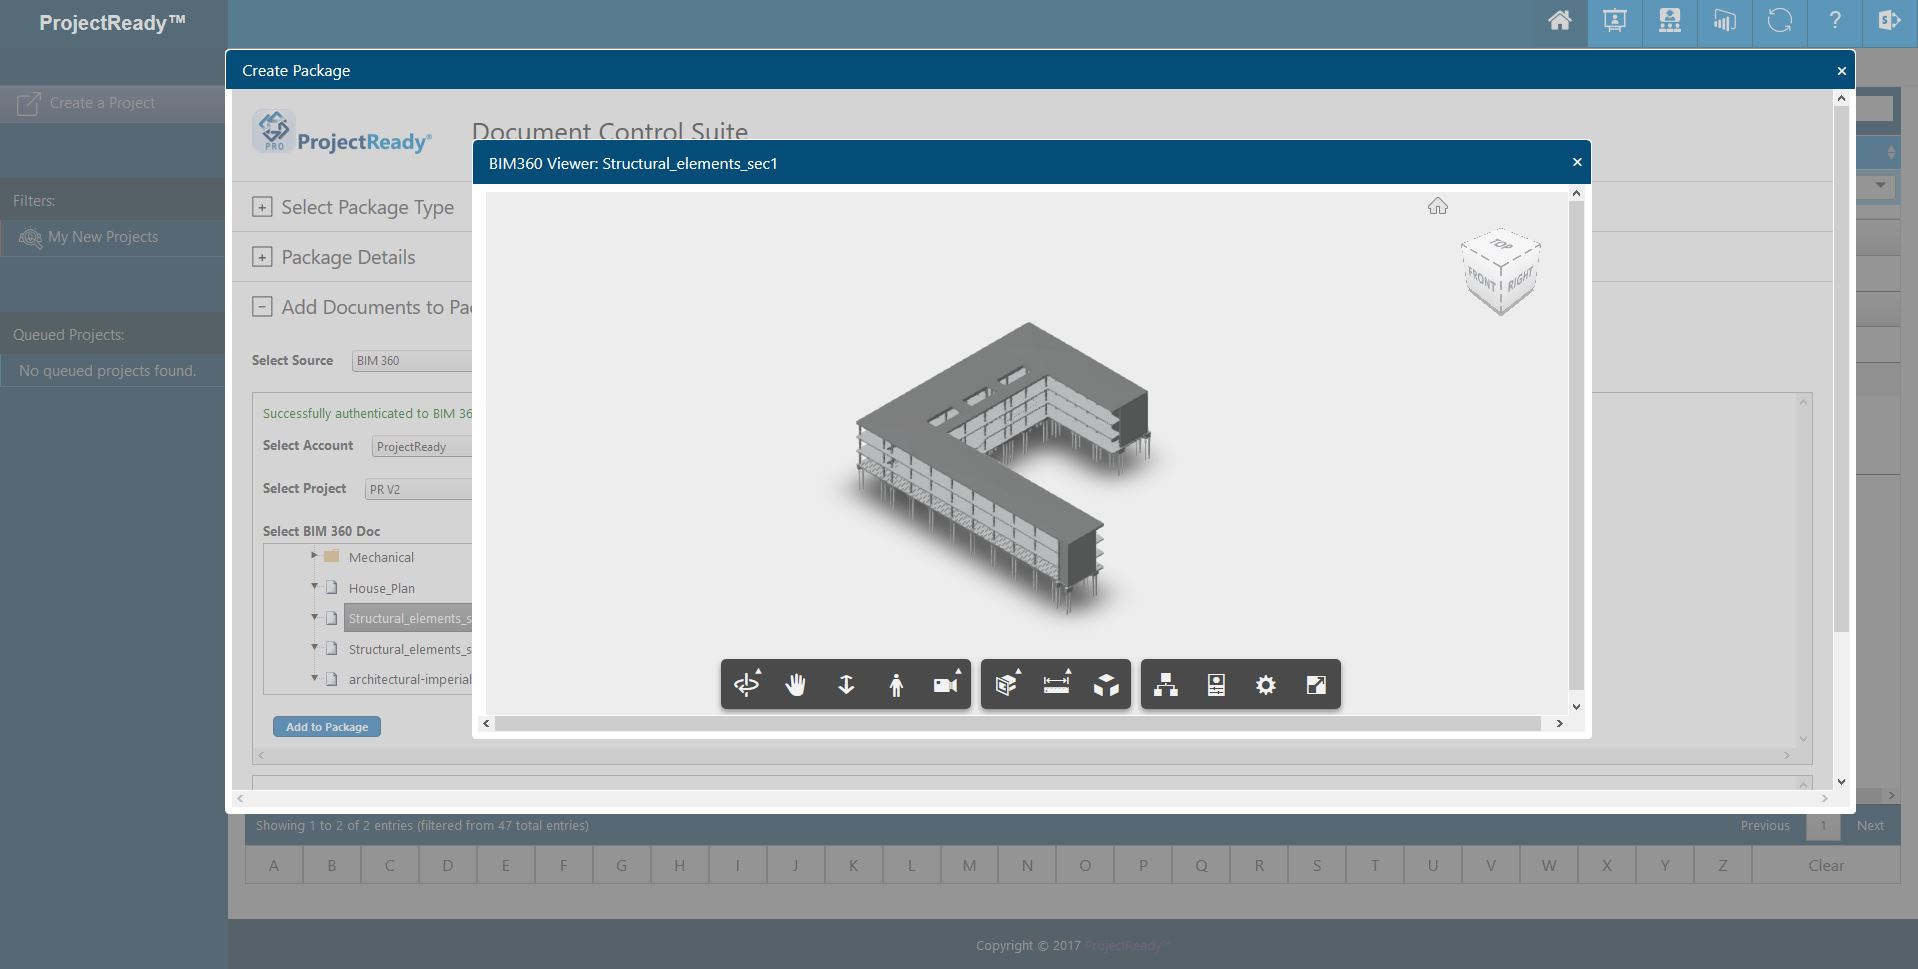Open the Section analysis tool

pyautogui.click(x=1007, y=685)
